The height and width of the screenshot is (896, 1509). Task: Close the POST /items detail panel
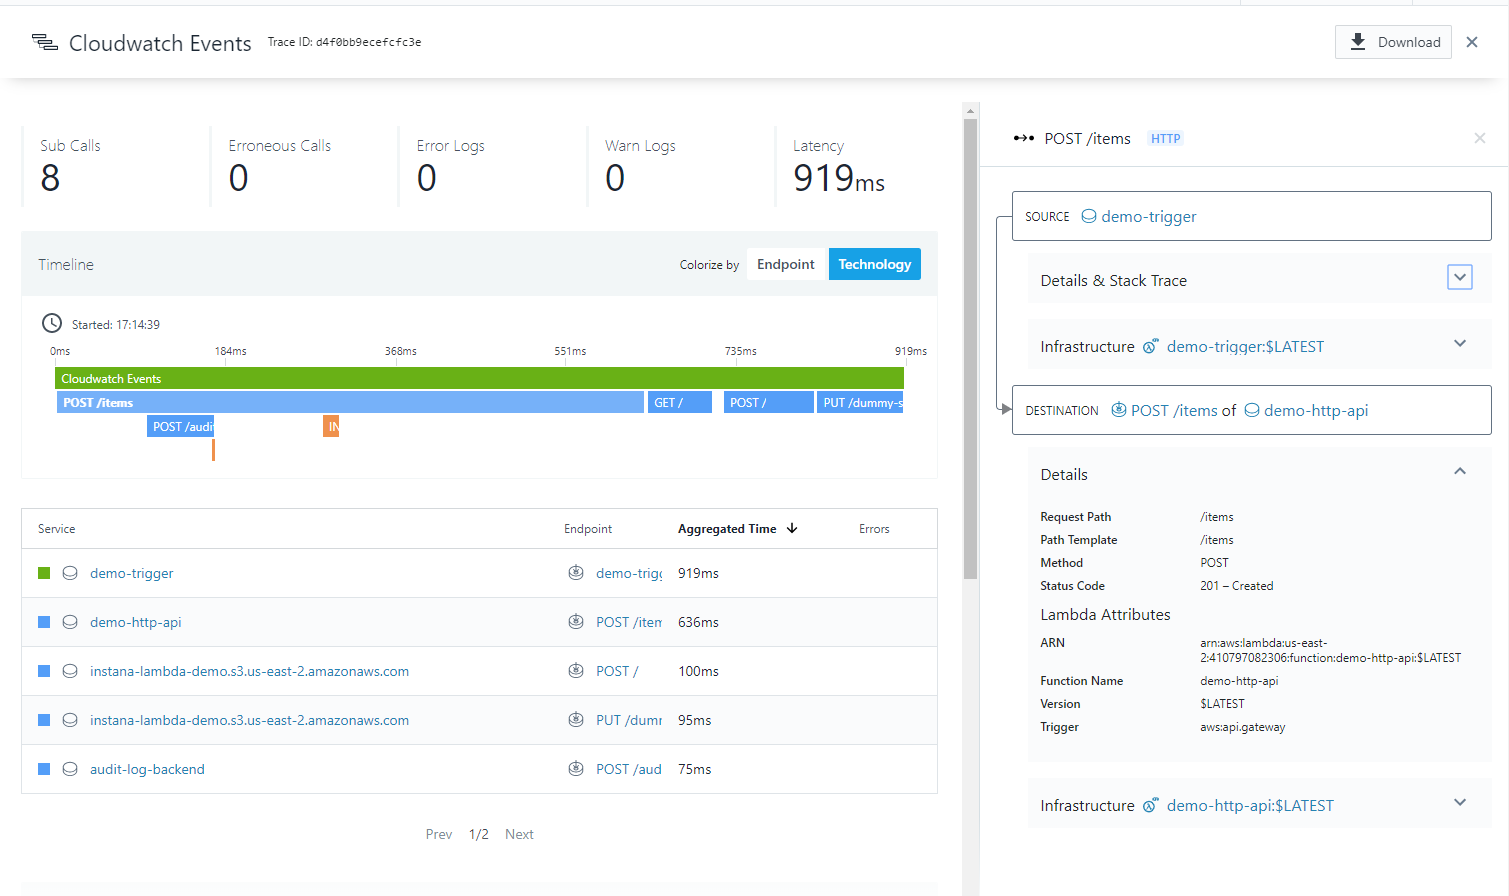[x=1480, y=138]
